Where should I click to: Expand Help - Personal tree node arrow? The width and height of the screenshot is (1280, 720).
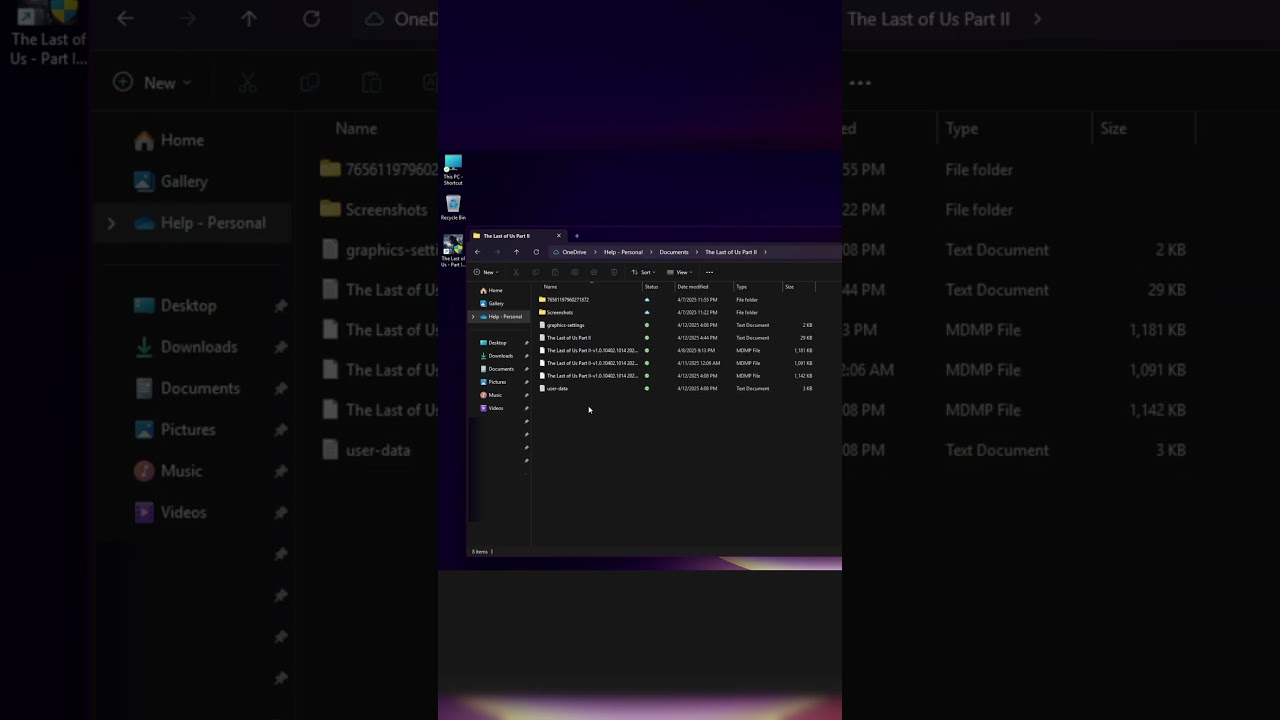473,317
